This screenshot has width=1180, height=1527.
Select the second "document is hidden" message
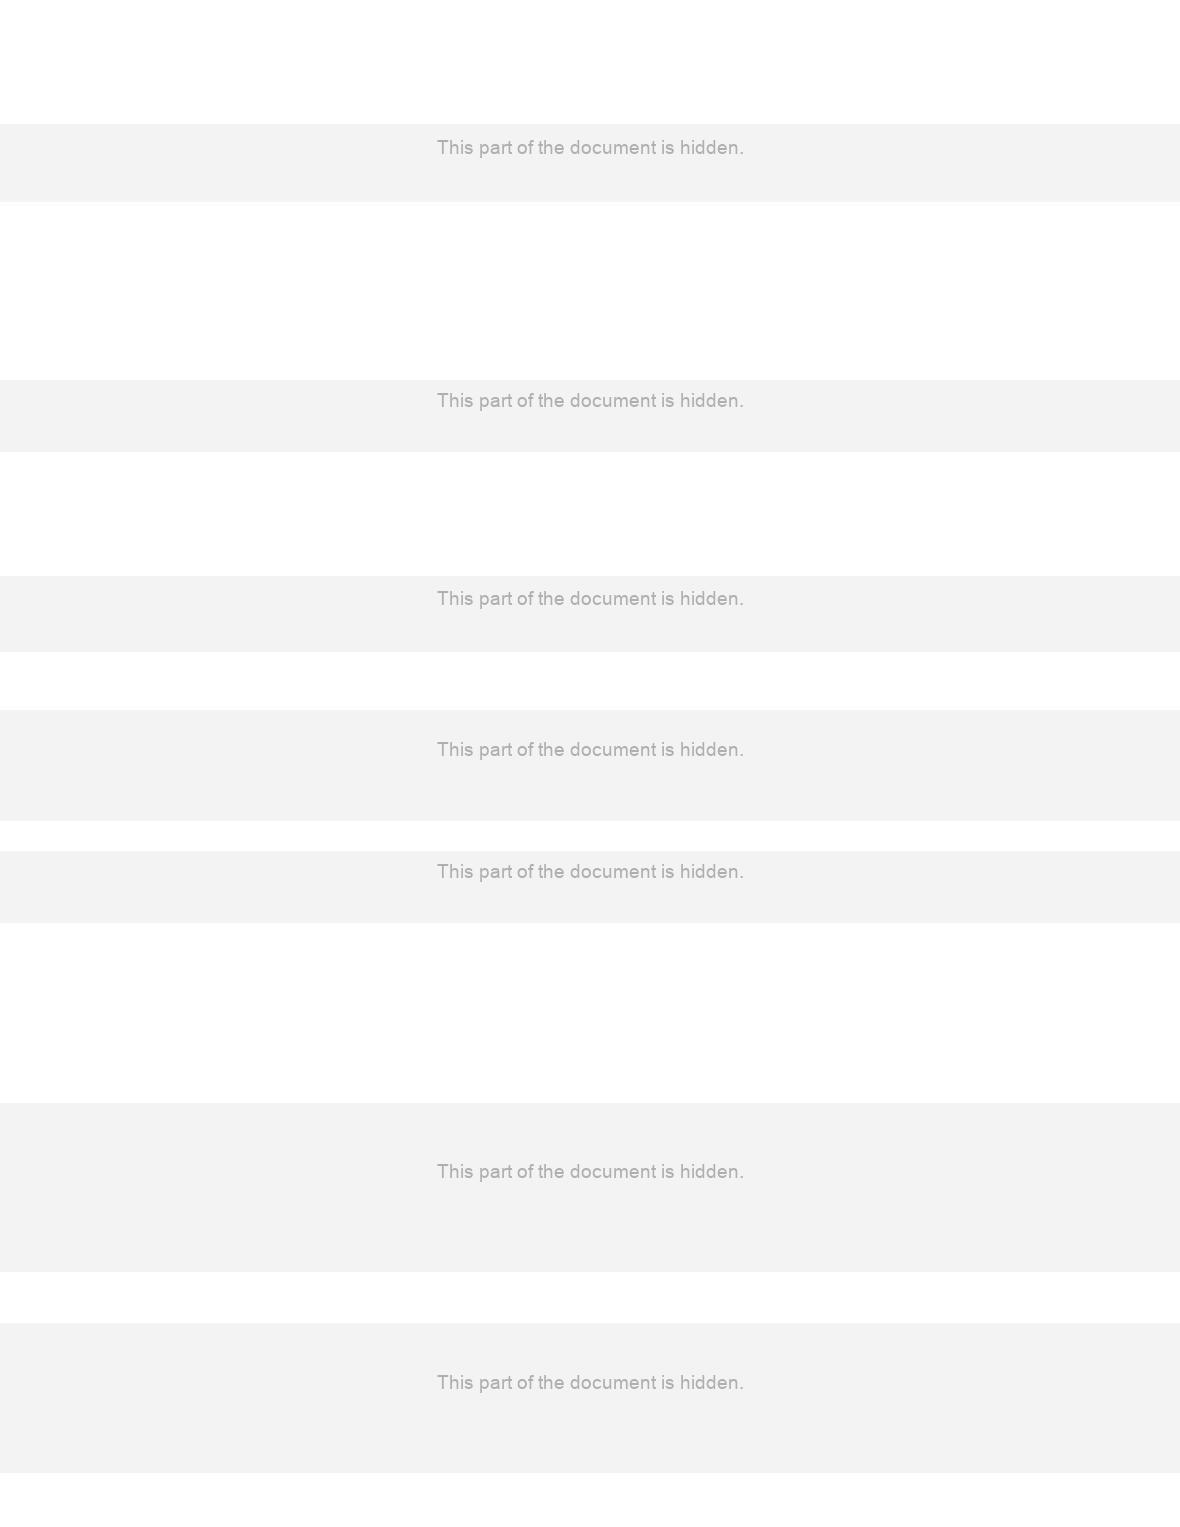590,401
